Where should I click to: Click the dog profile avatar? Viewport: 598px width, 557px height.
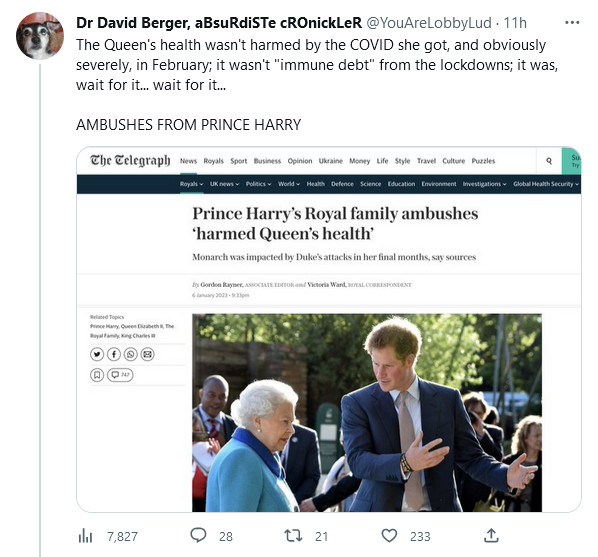40,36
